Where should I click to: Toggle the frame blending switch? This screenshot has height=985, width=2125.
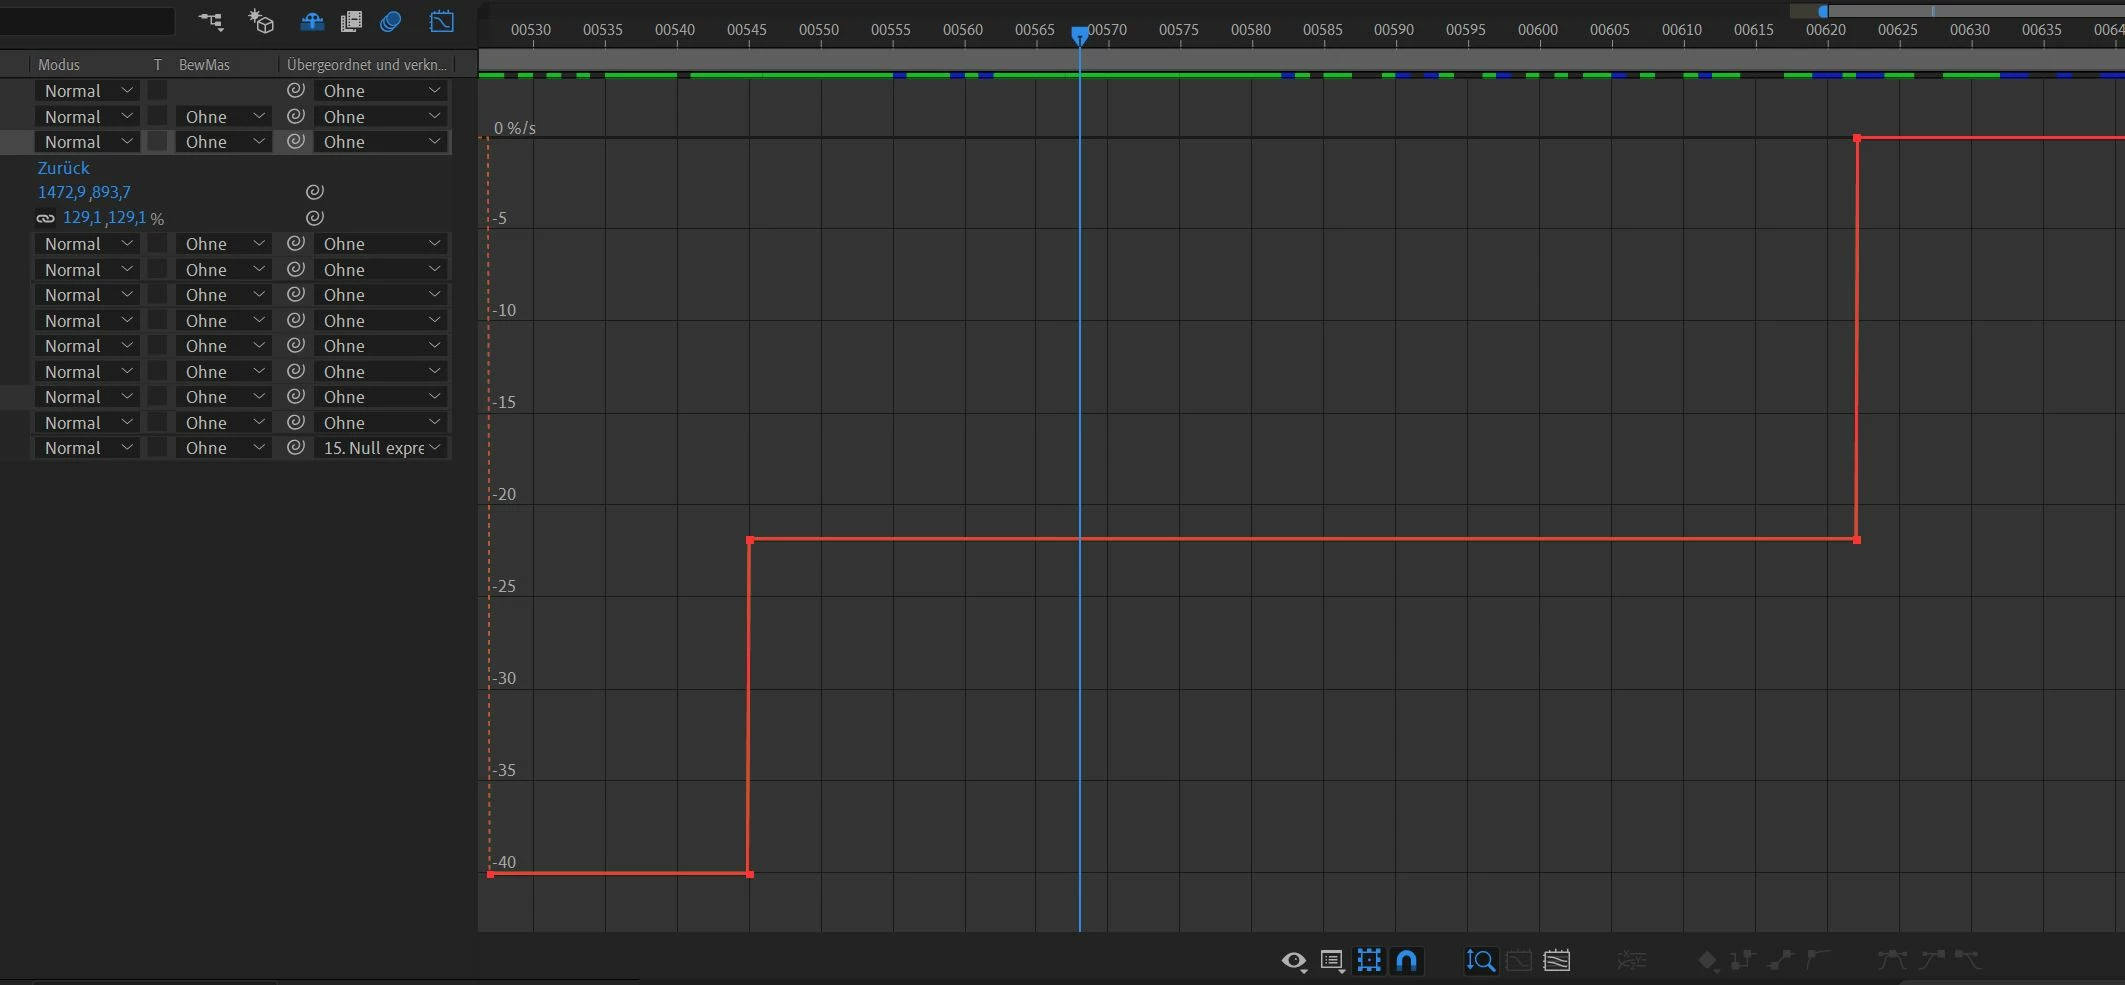(351, 21)
